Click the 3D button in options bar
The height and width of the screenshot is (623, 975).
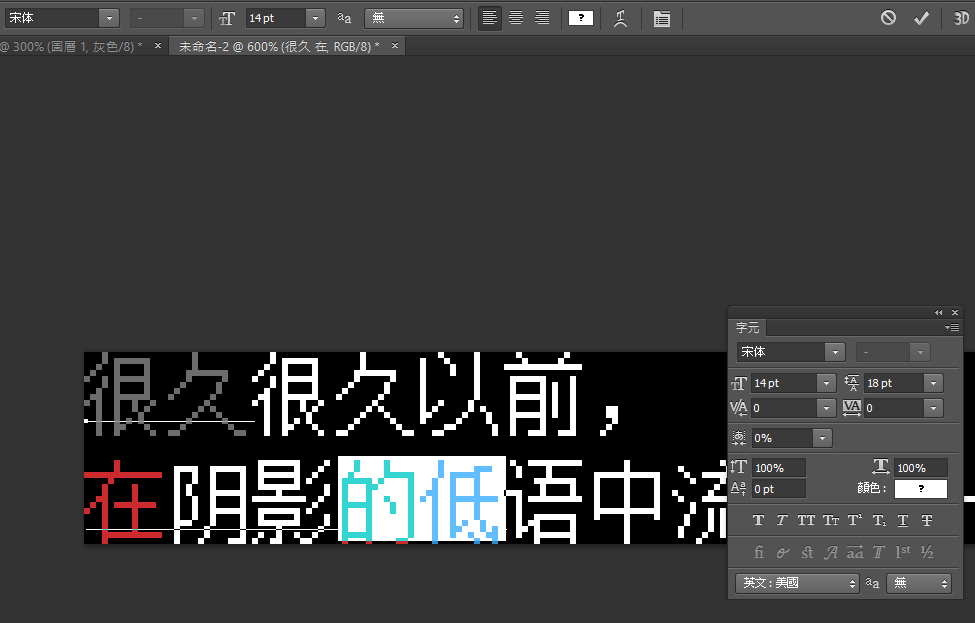[x=961, y=18]
